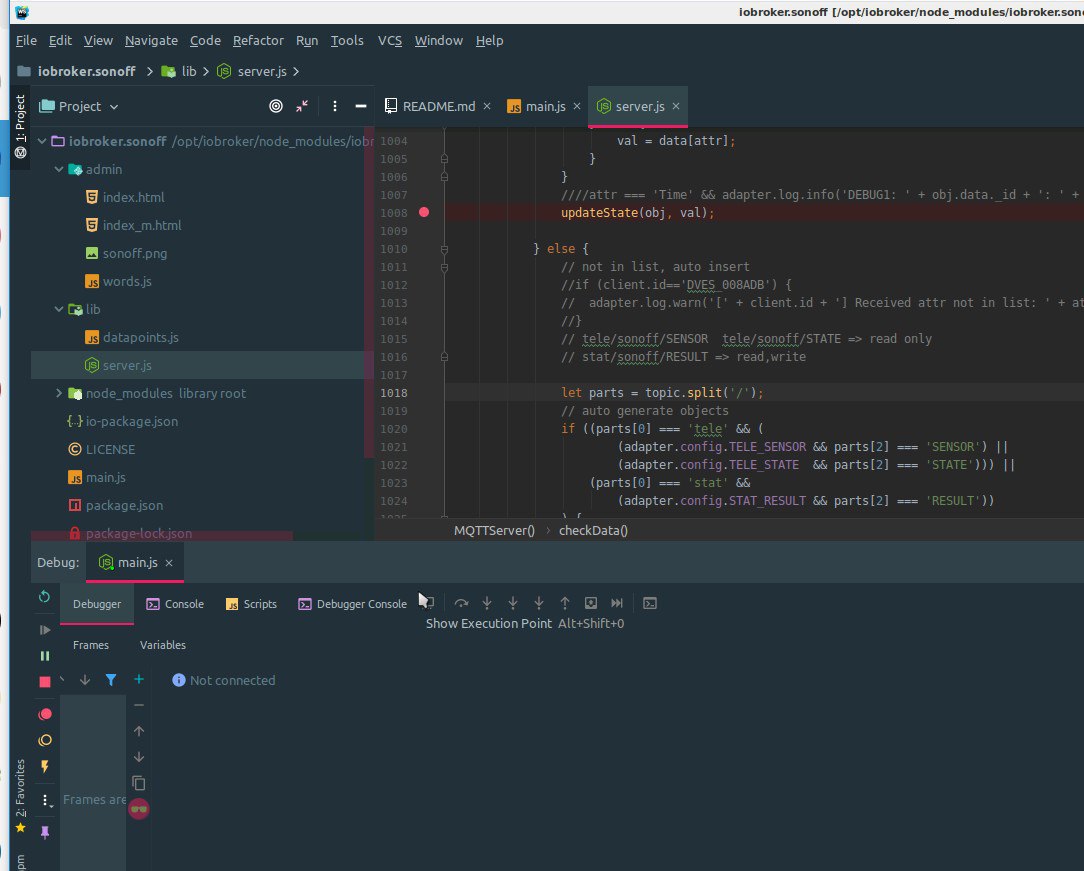Open 1: Project side tool window button
The width and height of the screenshot is (1084, 871).
(20, 127)
